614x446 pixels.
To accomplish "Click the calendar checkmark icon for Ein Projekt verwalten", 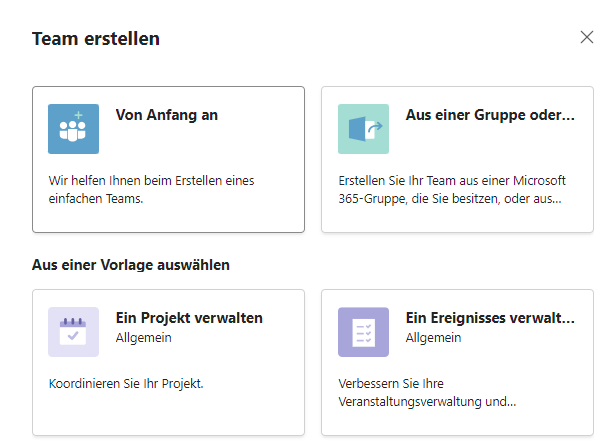I will pyautogui.click(x=73, y=332).
